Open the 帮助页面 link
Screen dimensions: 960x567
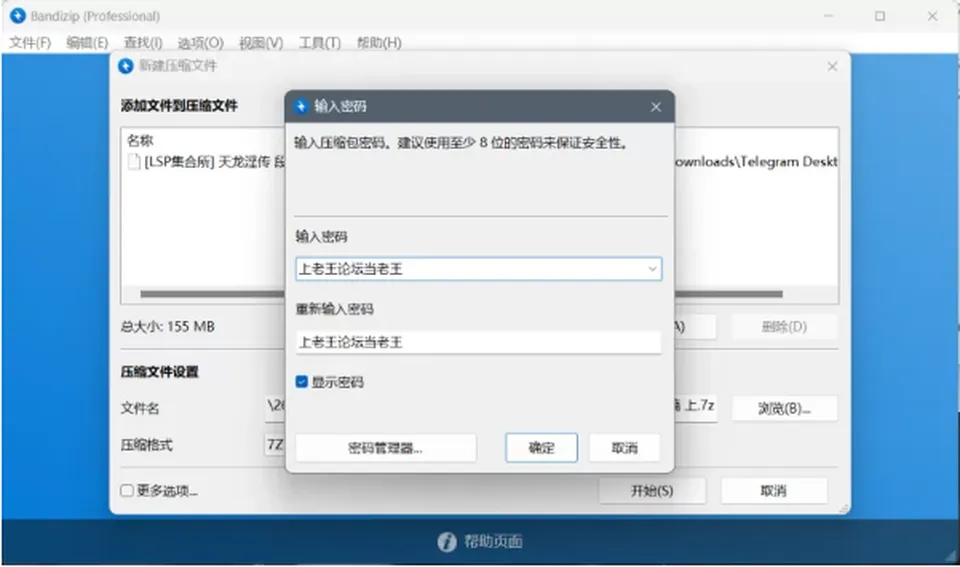click(x=493, y=541)
